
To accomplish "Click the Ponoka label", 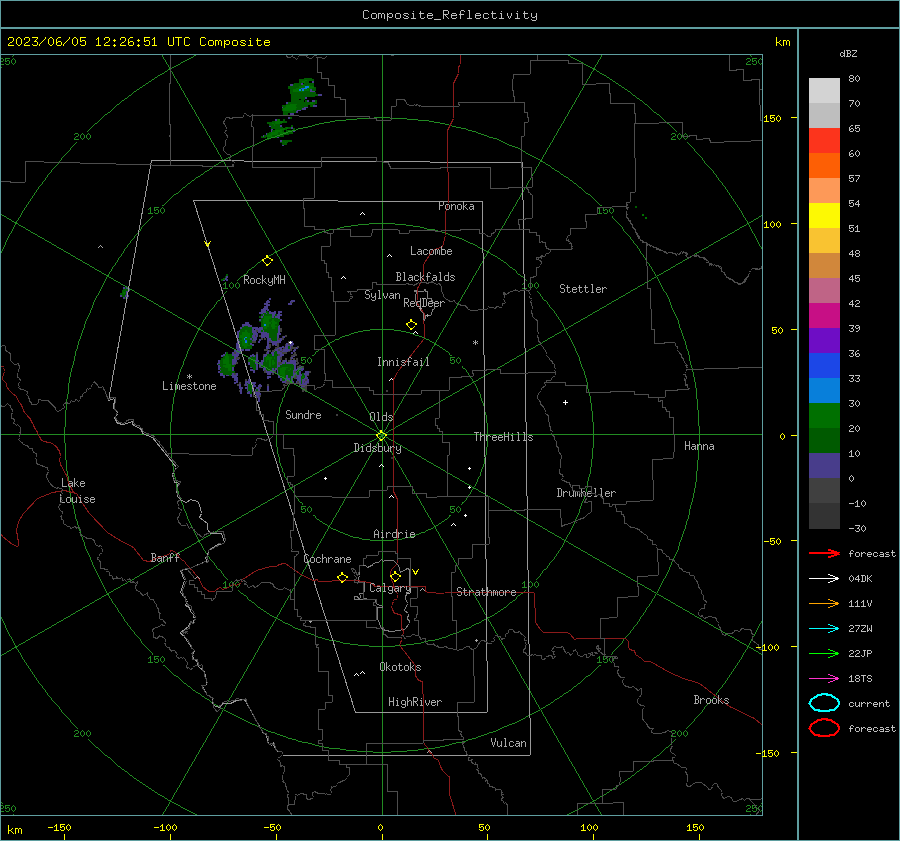I will tap(456, 206).
